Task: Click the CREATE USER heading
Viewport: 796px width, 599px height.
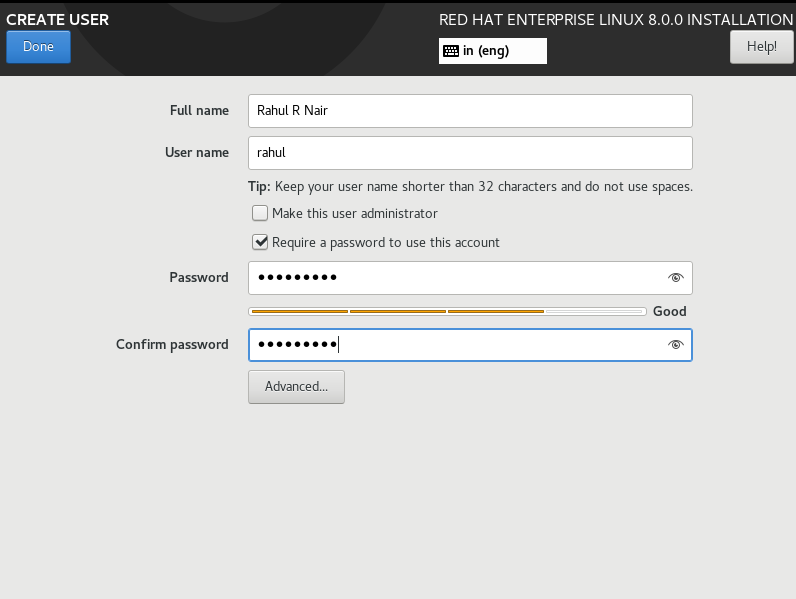Action: (x=57, y=19)
